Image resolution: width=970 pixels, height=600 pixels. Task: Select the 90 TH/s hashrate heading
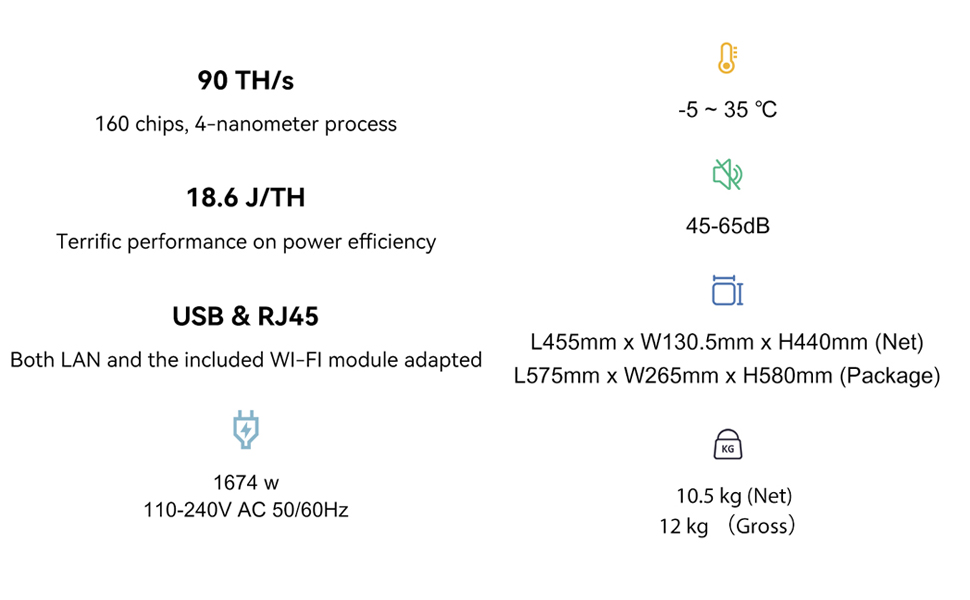coord(246,81)
